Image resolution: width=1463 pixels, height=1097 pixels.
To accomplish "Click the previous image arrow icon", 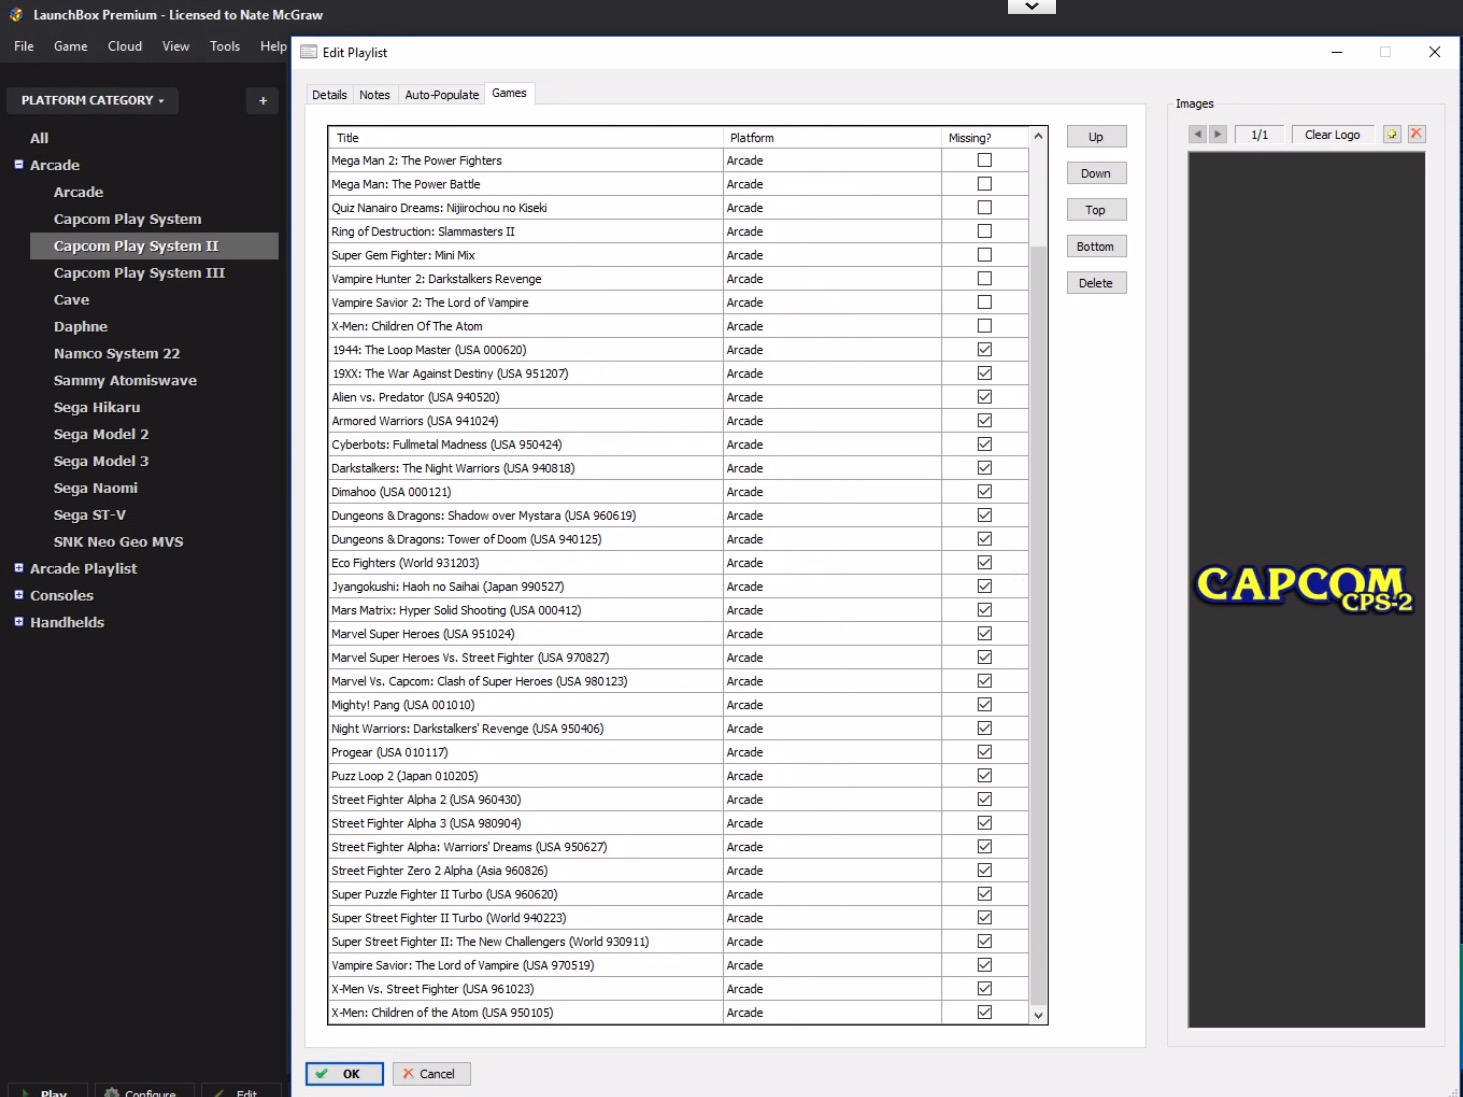I will click(1197, 134).
